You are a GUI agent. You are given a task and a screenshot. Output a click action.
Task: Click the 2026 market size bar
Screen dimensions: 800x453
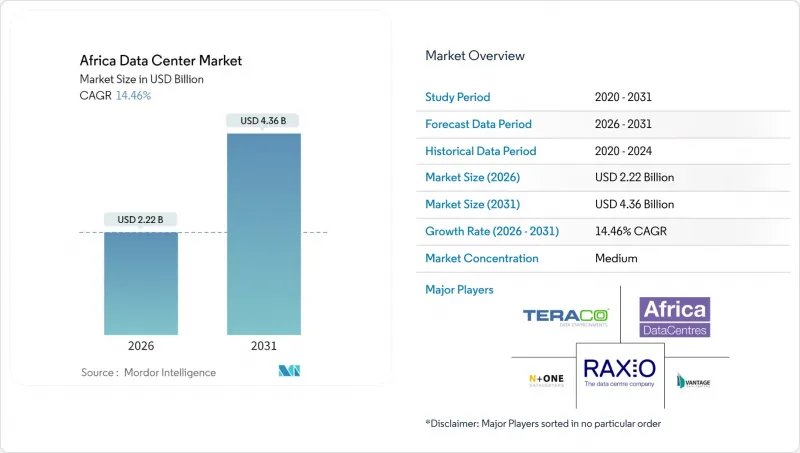[142, 283]
